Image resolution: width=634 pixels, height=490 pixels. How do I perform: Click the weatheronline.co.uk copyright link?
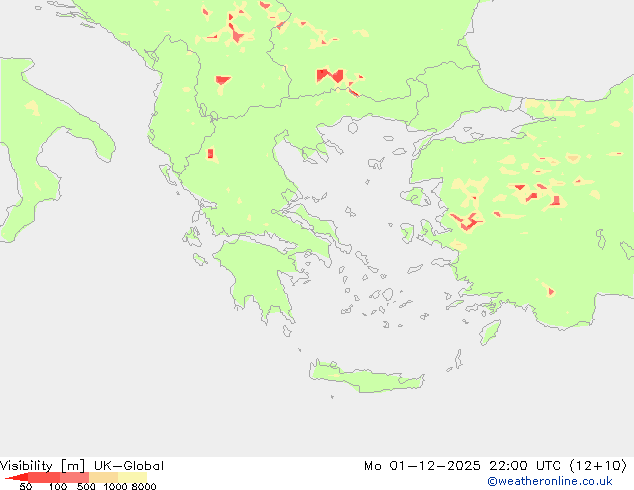coord(550,481)
